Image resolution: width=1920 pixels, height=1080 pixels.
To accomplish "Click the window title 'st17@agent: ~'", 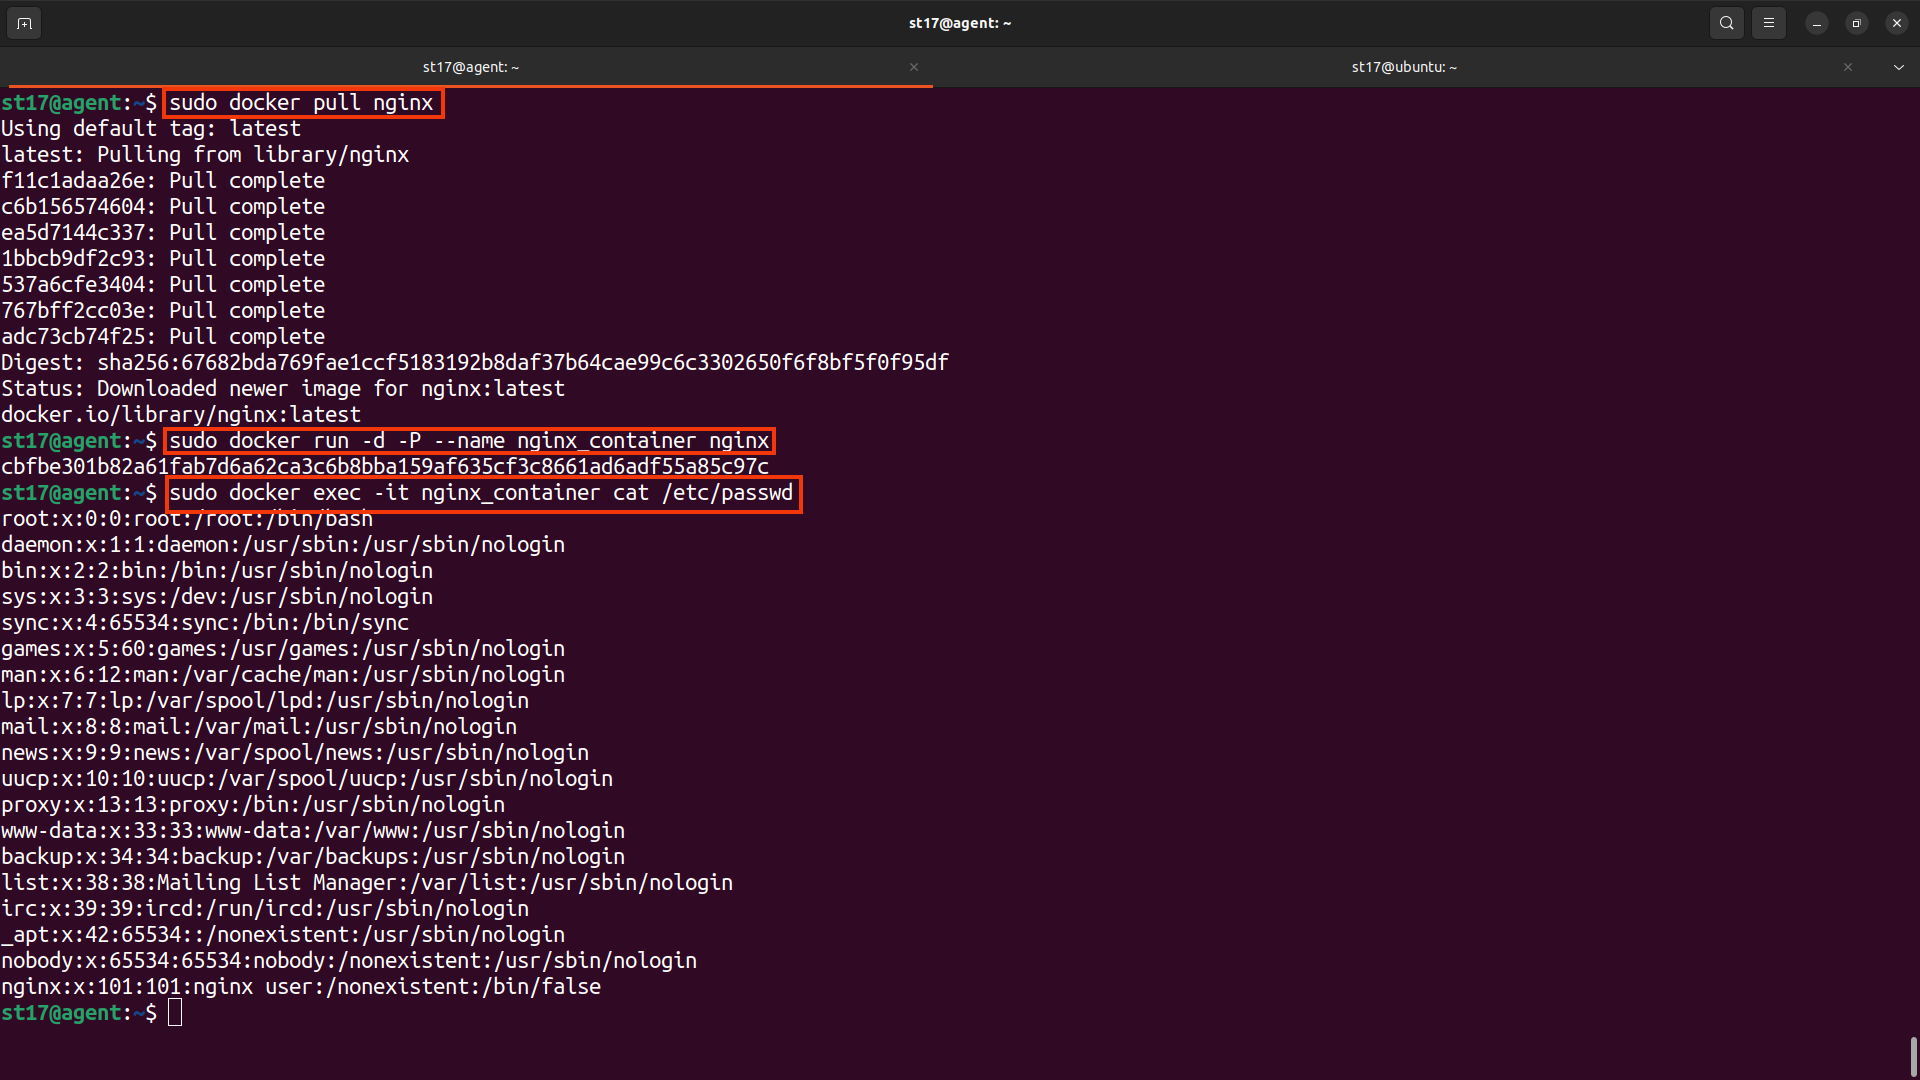I will 960,23.
